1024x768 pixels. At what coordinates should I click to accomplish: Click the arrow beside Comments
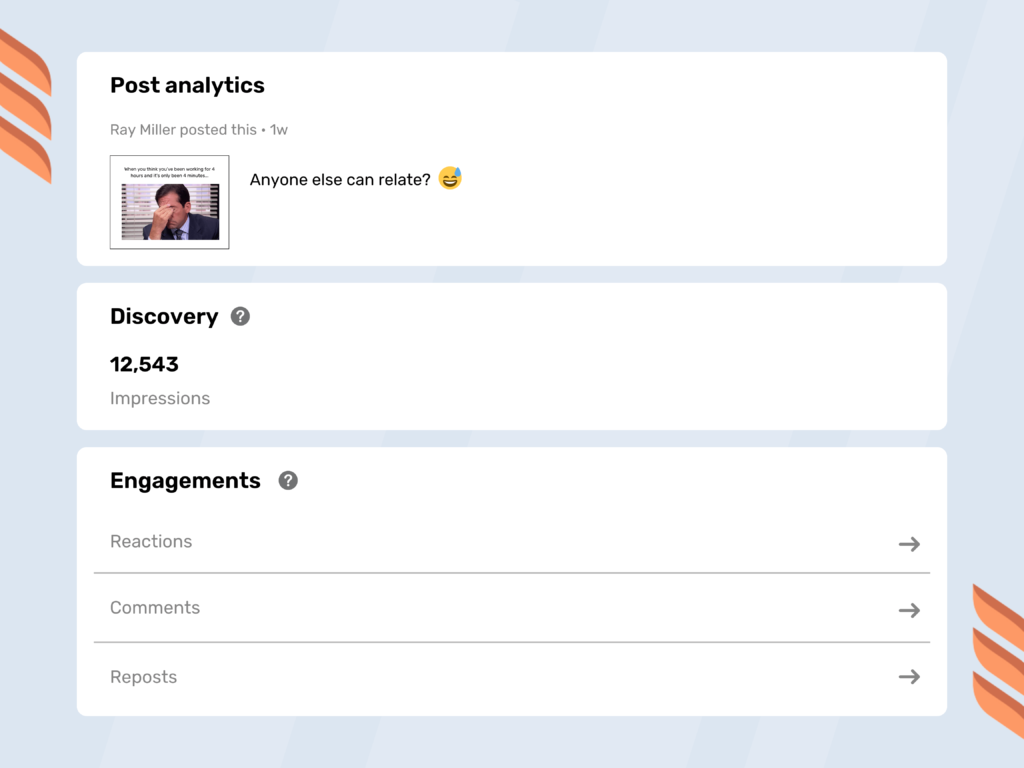[x=909, y=610]
